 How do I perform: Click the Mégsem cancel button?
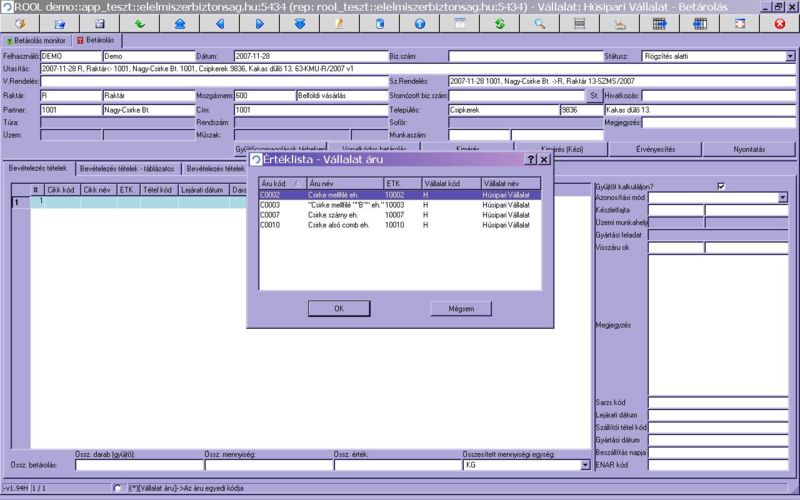click(x=460, y=308)
